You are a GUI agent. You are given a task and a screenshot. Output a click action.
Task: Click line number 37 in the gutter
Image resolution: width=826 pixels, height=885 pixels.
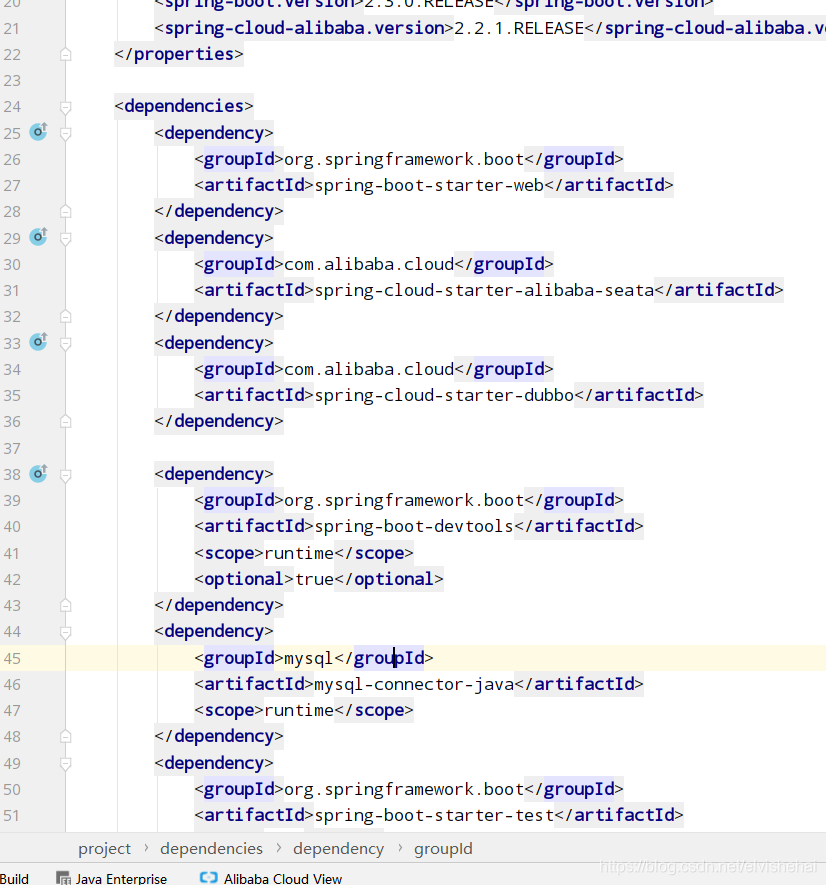pos(12,449)
